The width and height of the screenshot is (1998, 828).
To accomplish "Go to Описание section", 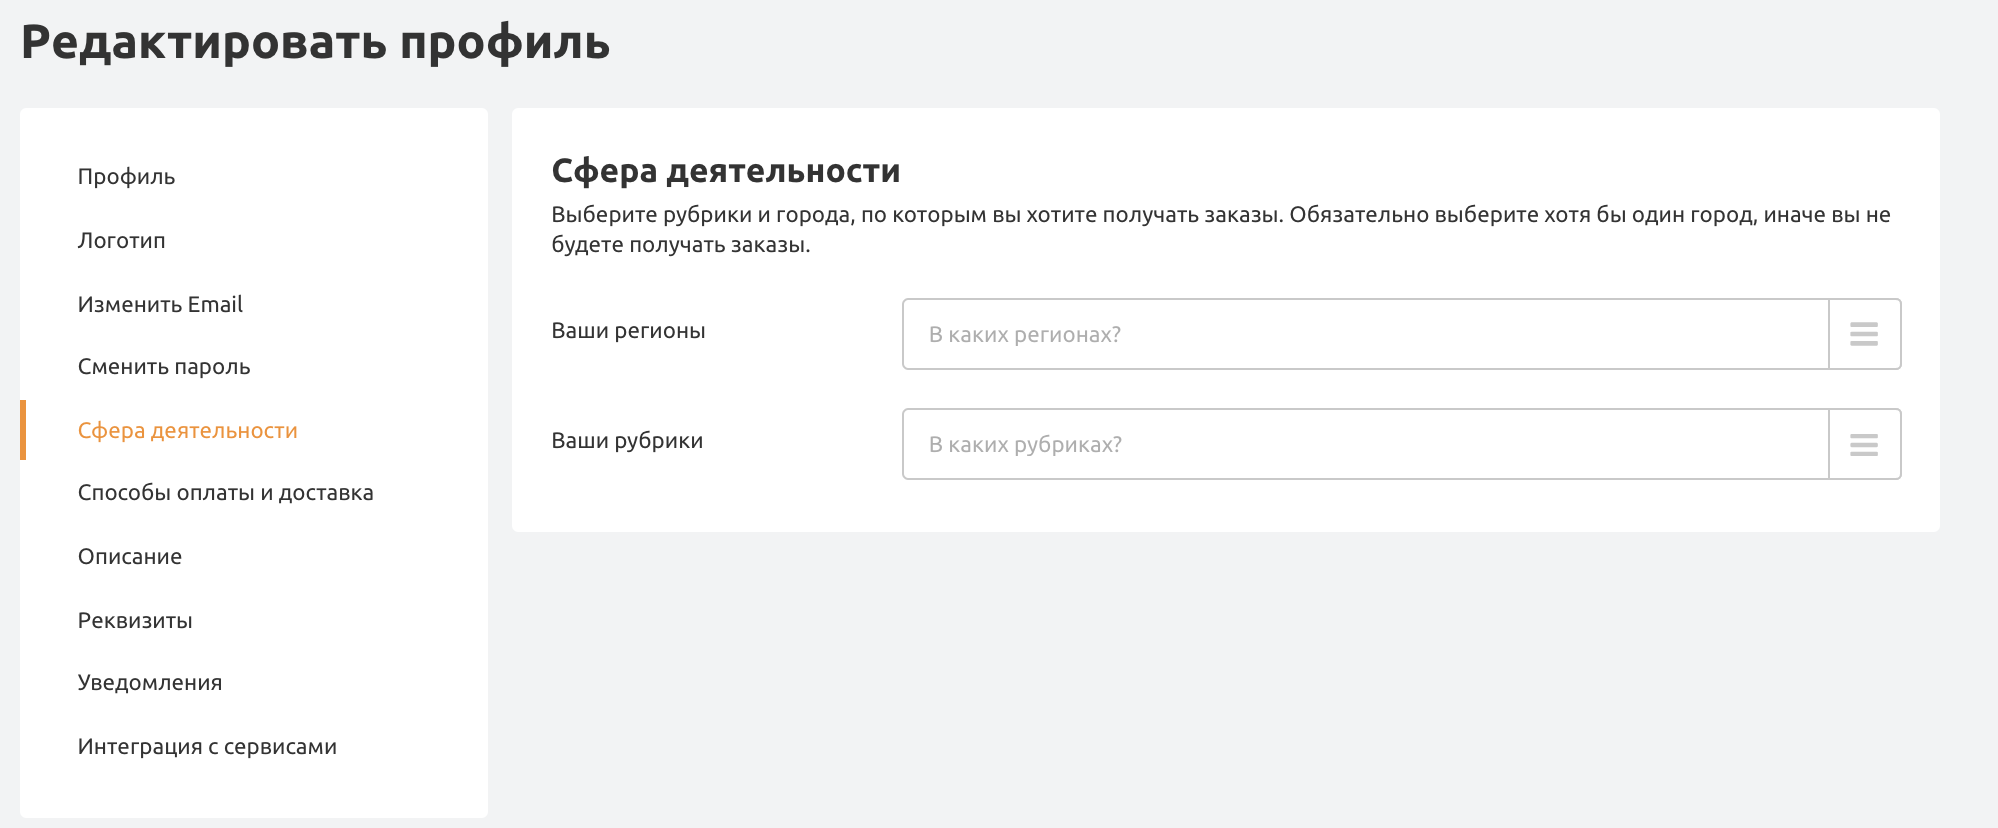I will (x=130, y=557).
